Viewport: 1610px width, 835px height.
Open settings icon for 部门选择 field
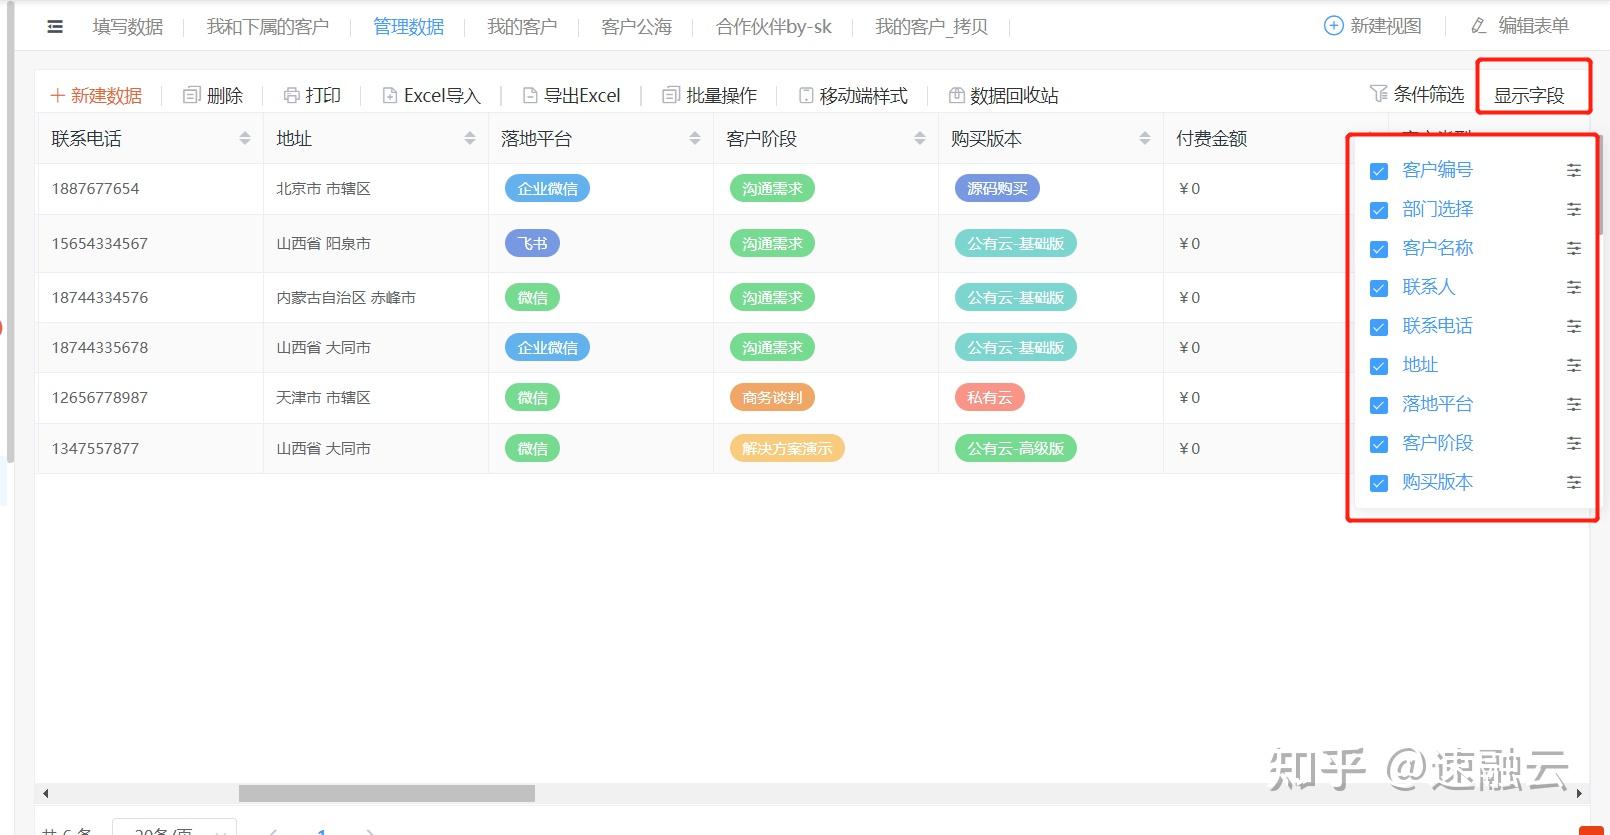coord(1573,209)
